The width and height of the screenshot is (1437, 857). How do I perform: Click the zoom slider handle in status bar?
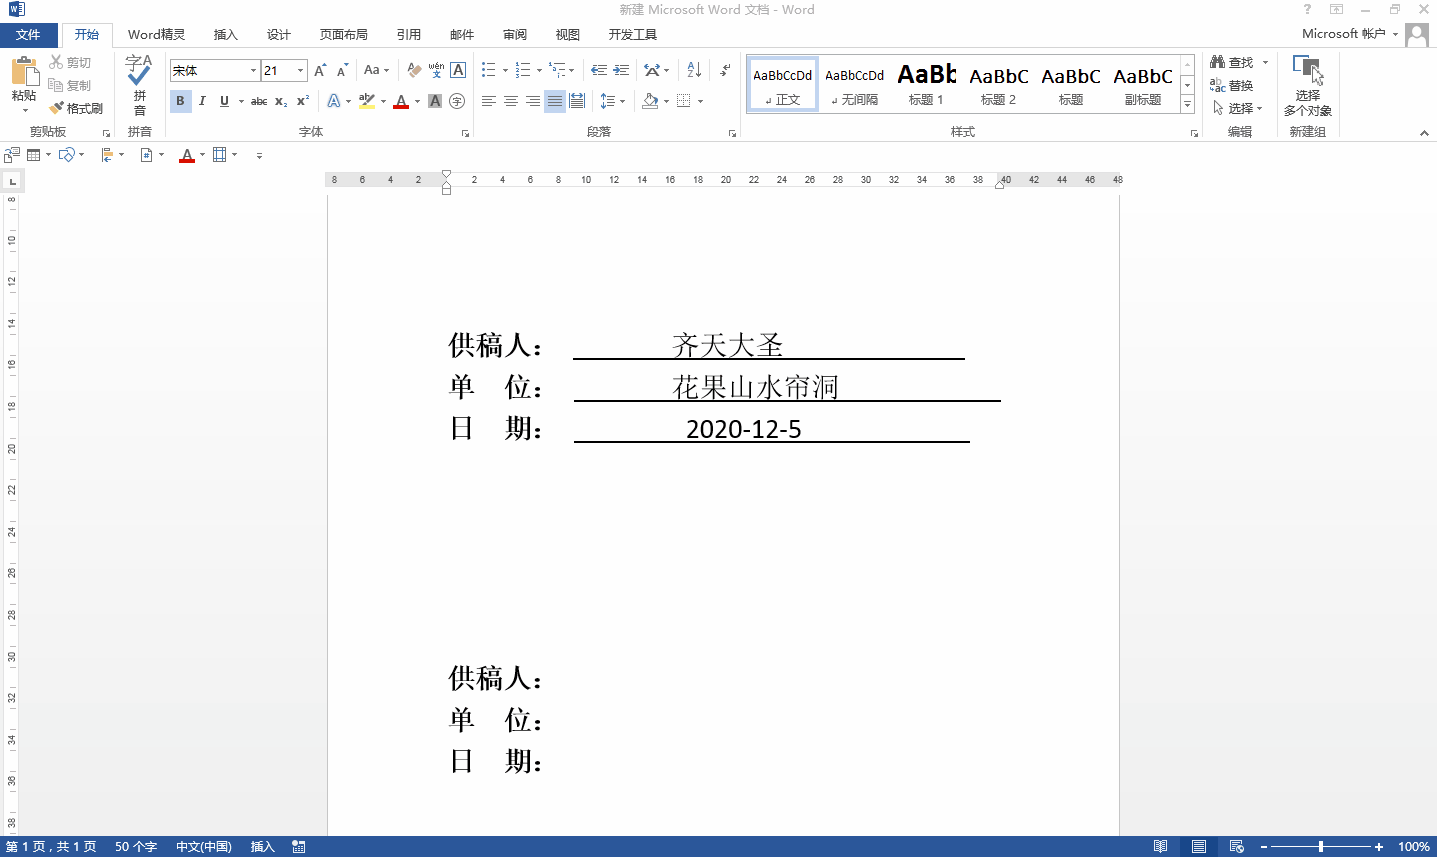coord(1321,847)
